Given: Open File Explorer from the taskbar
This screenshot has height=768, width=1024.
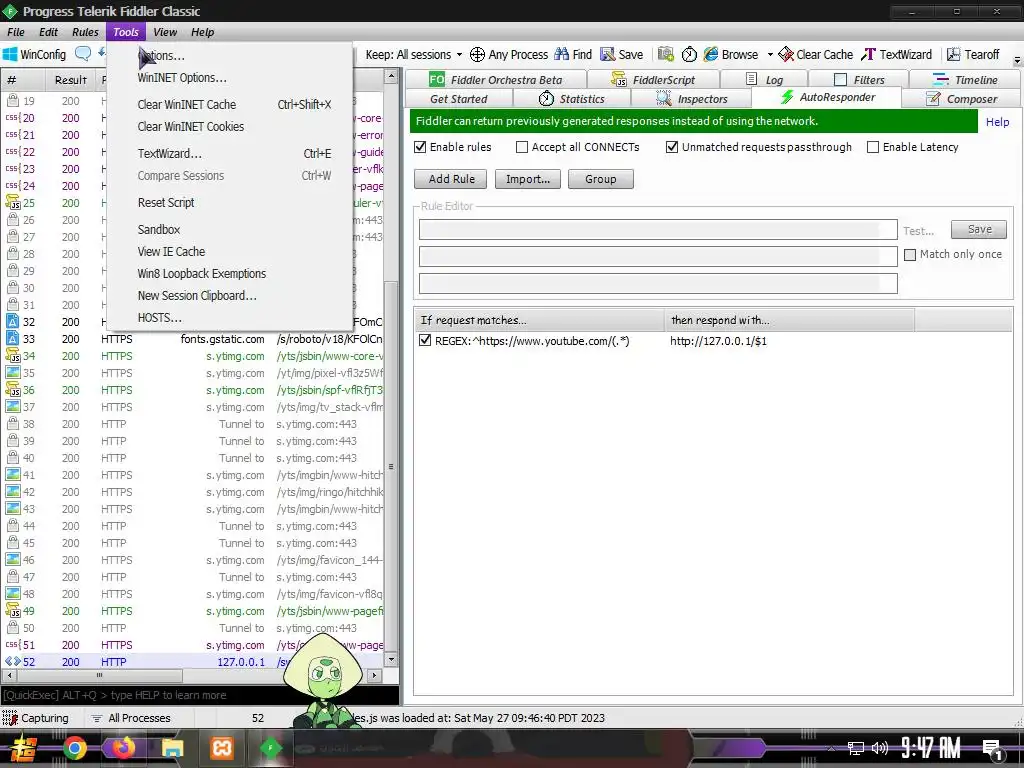Looking at the screenshot, I should 173,748.
